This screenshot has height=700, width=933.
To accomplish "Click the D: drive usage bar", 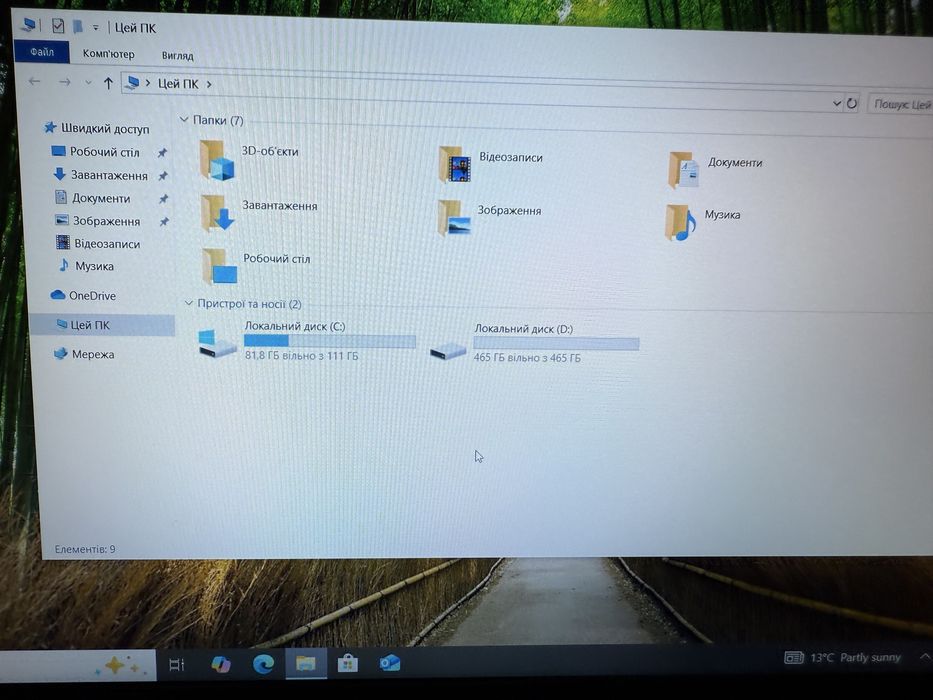I will tap(556, 343).
